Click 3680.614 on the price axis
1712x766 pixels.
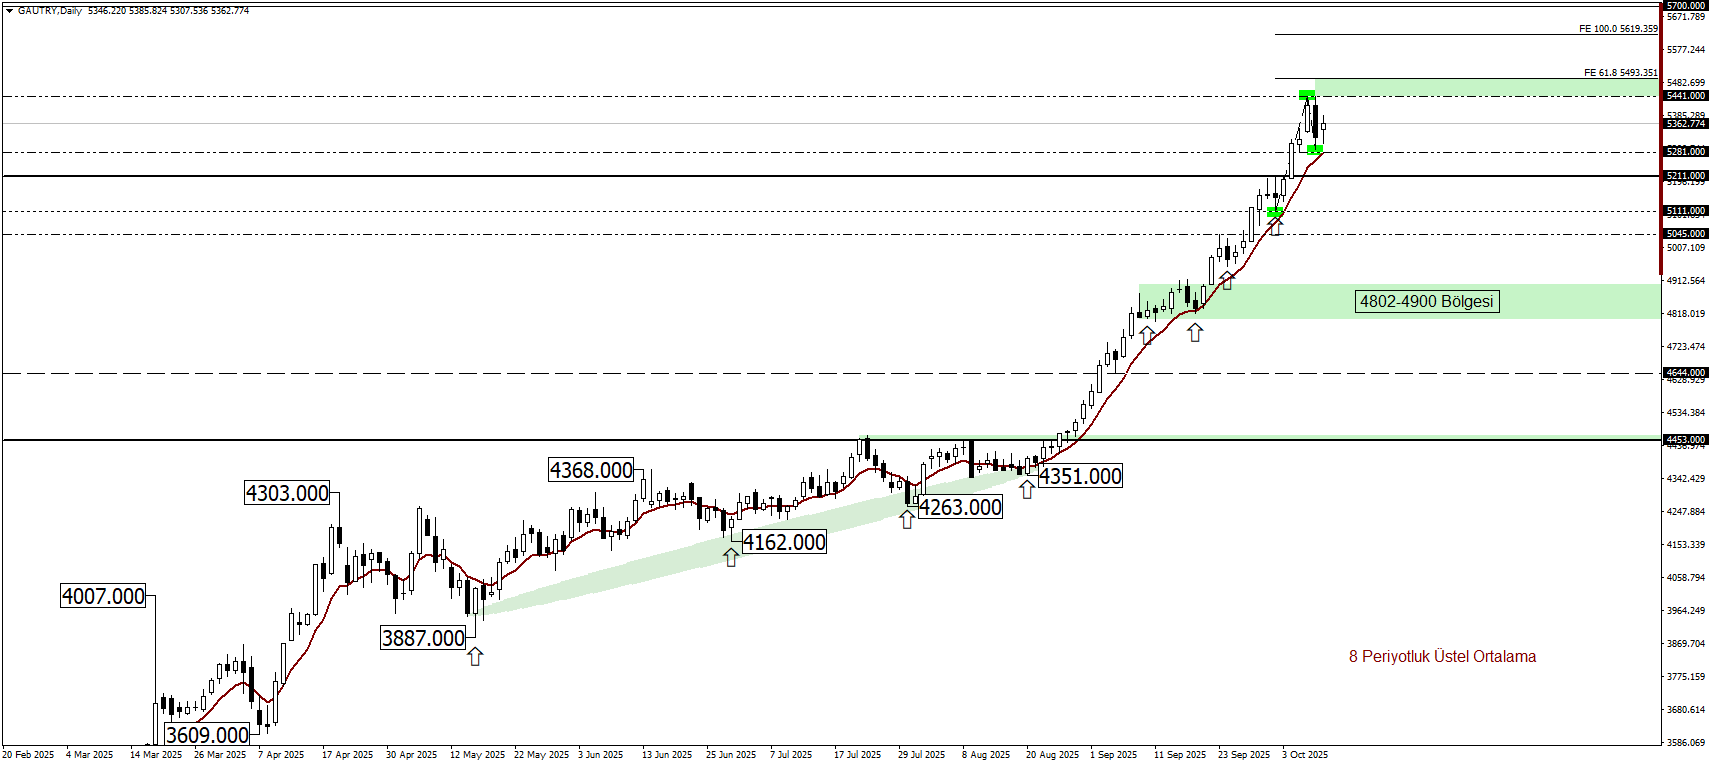(x=1686, y=710)
